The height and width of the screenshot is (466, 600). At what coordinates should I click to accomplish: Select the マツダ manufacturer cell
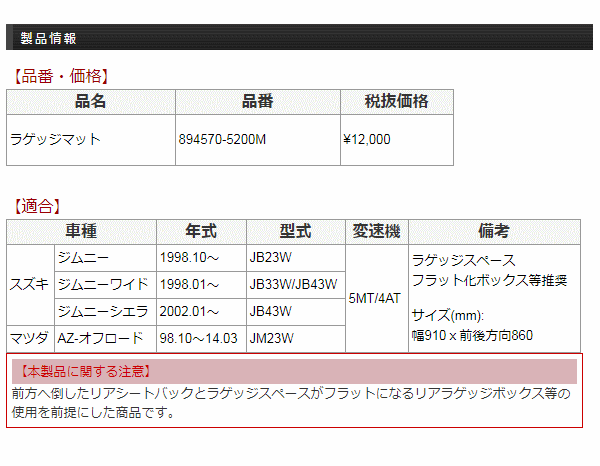pyautogui.click(x=30, y=338)
